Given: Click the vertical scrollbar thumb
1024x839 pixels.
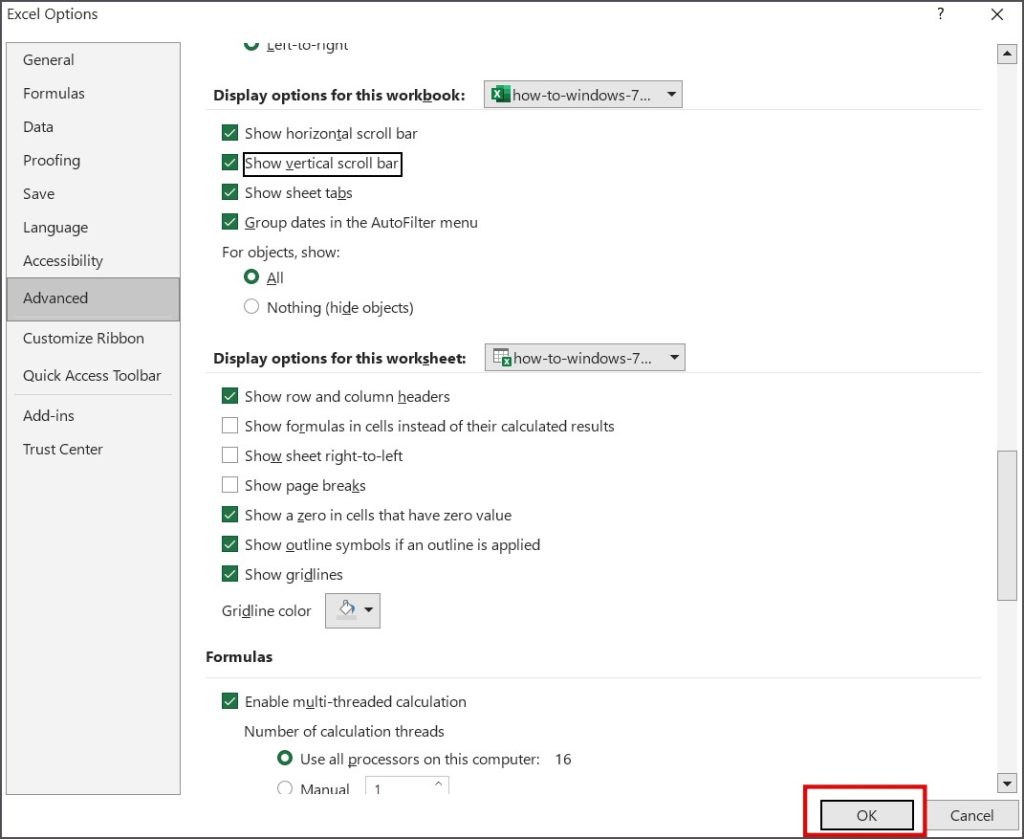Looking at the screenshot, I should coord(1007,525).
